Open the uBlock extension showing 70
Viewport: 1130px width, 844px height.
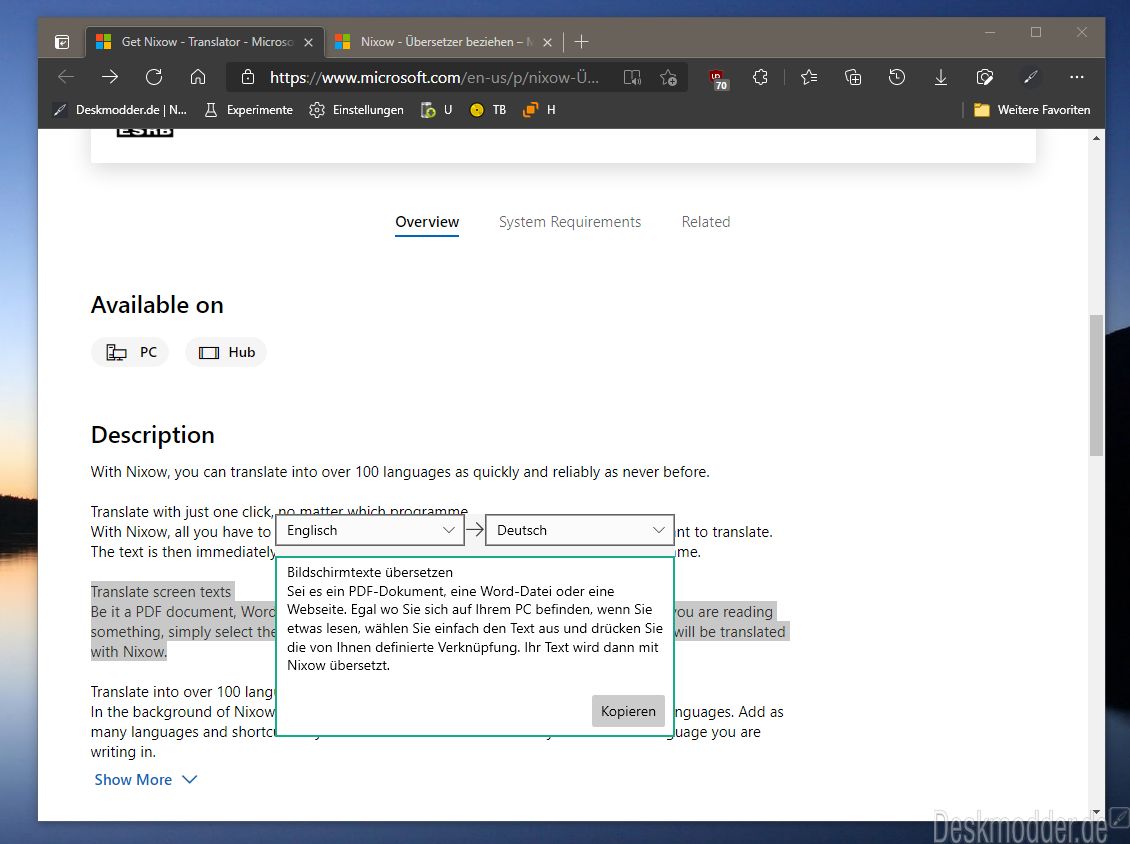[719, 79]
